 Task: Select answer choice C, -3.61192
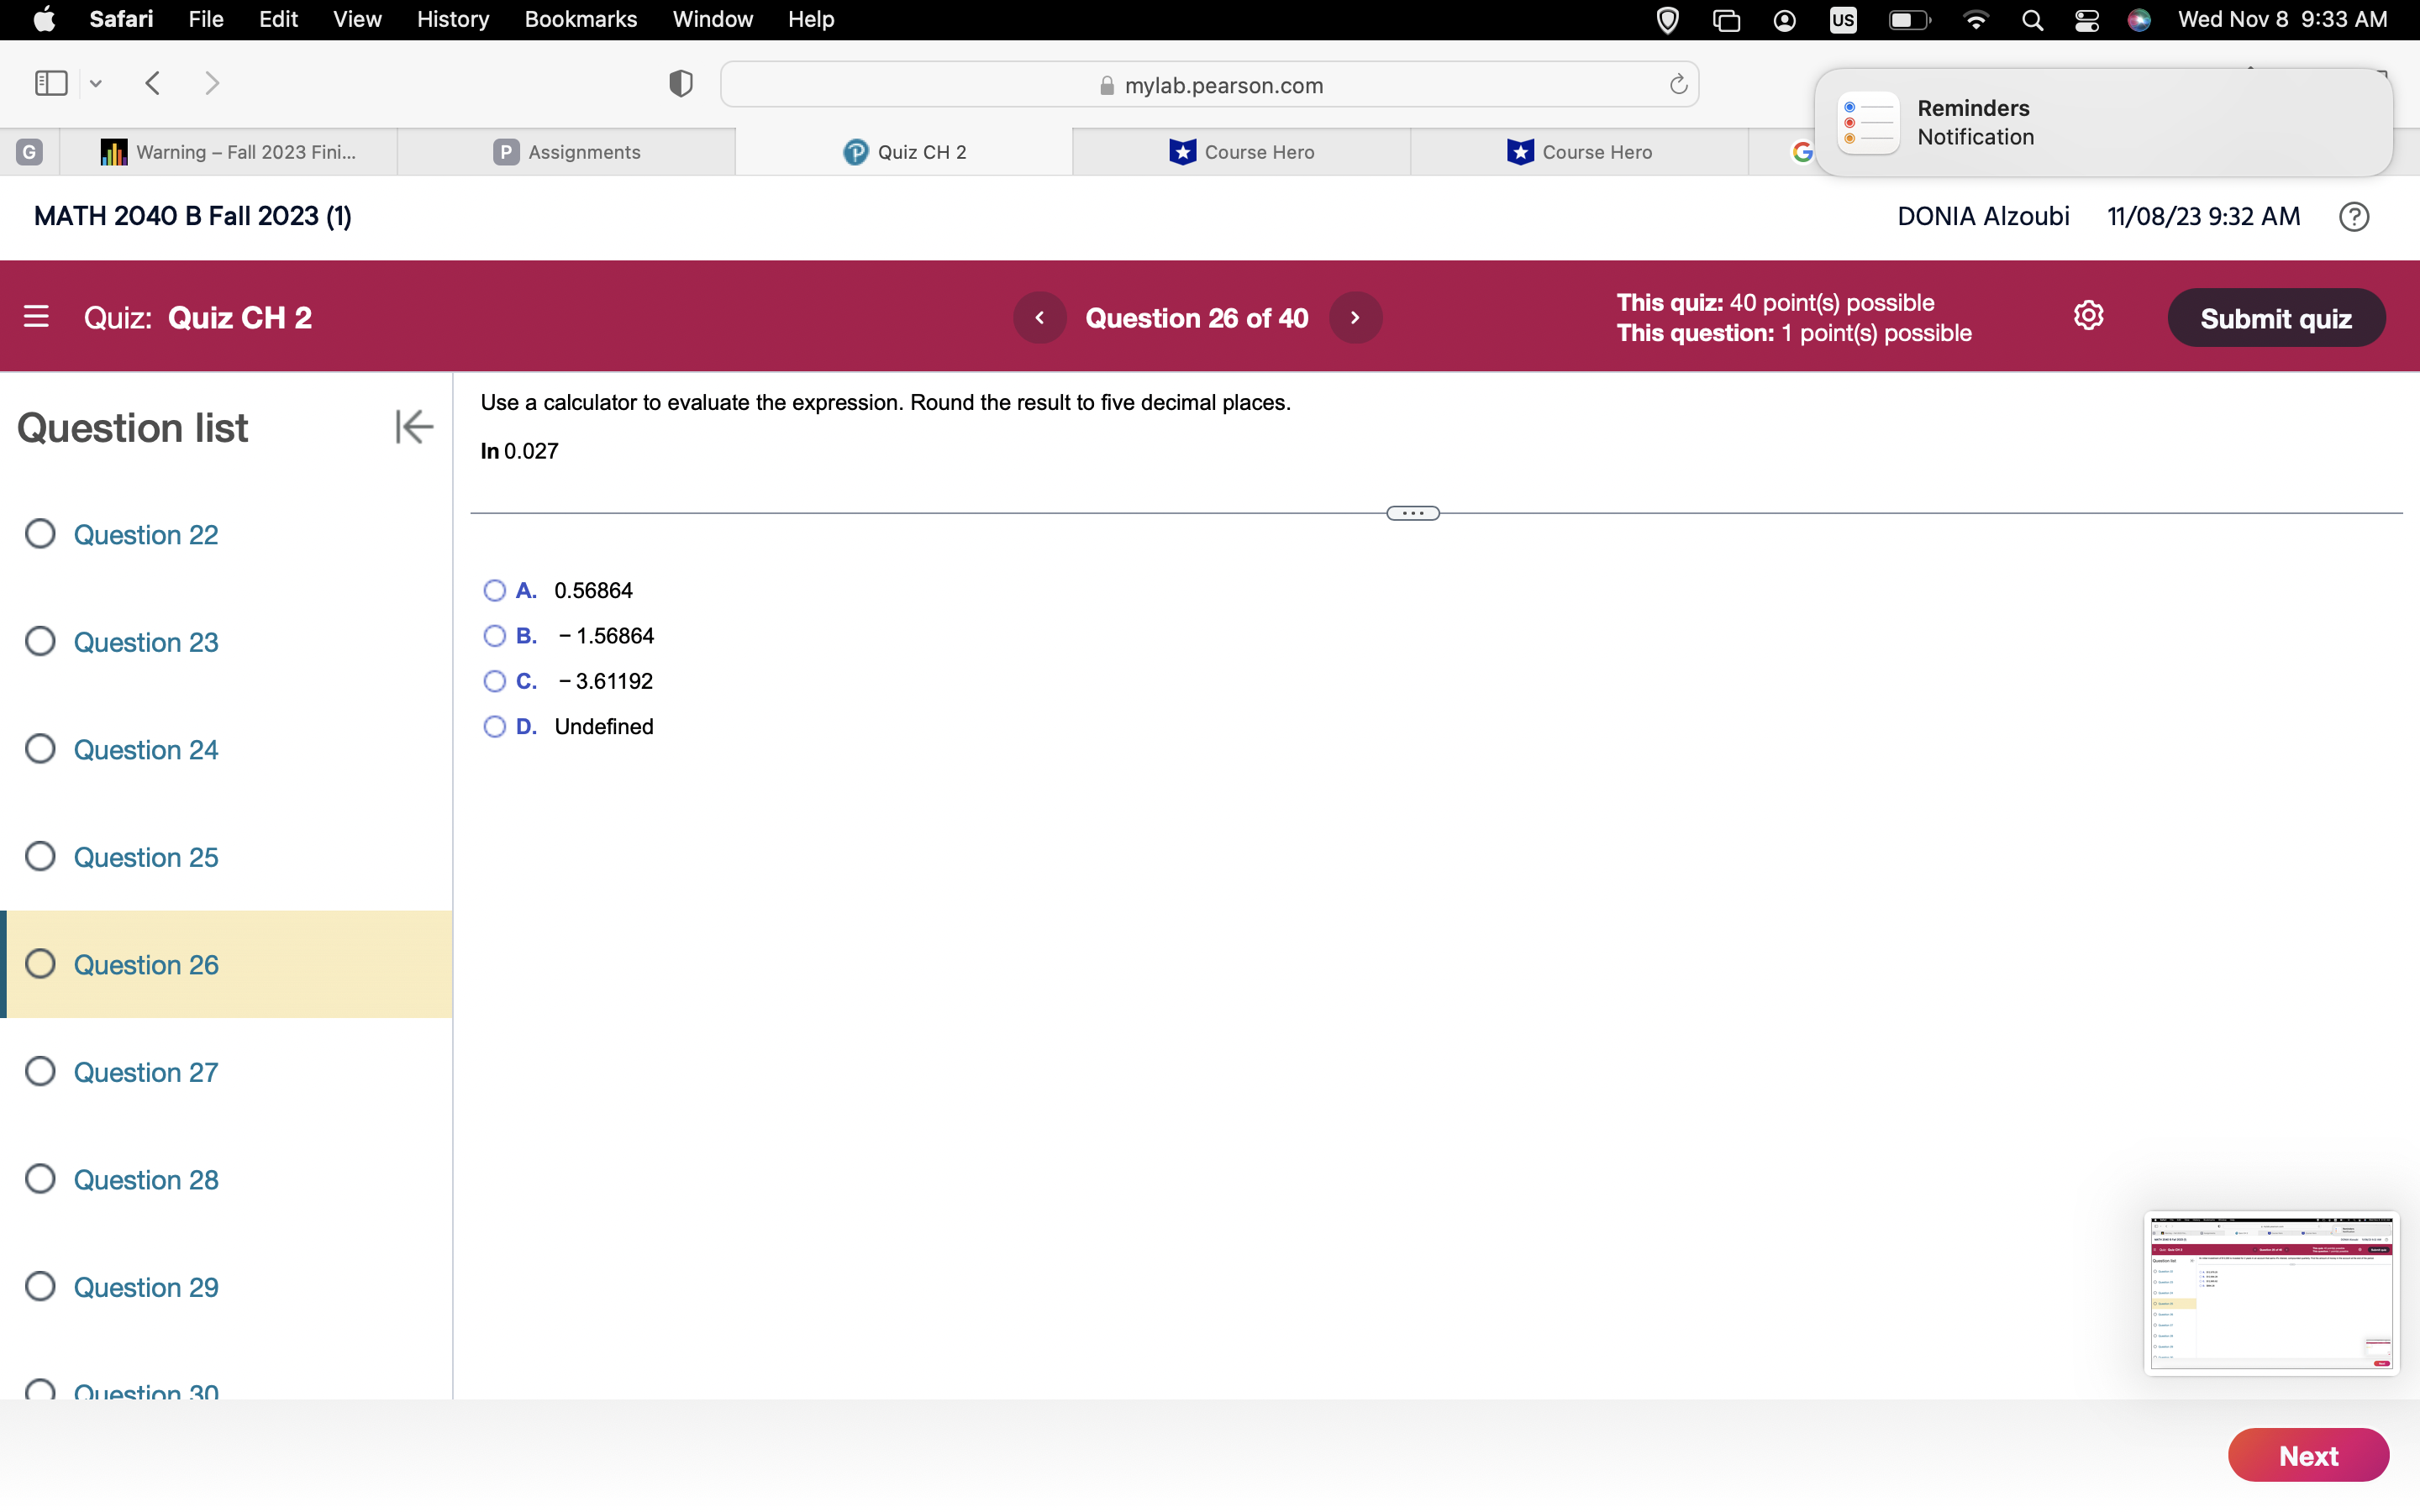coord(495,681)
